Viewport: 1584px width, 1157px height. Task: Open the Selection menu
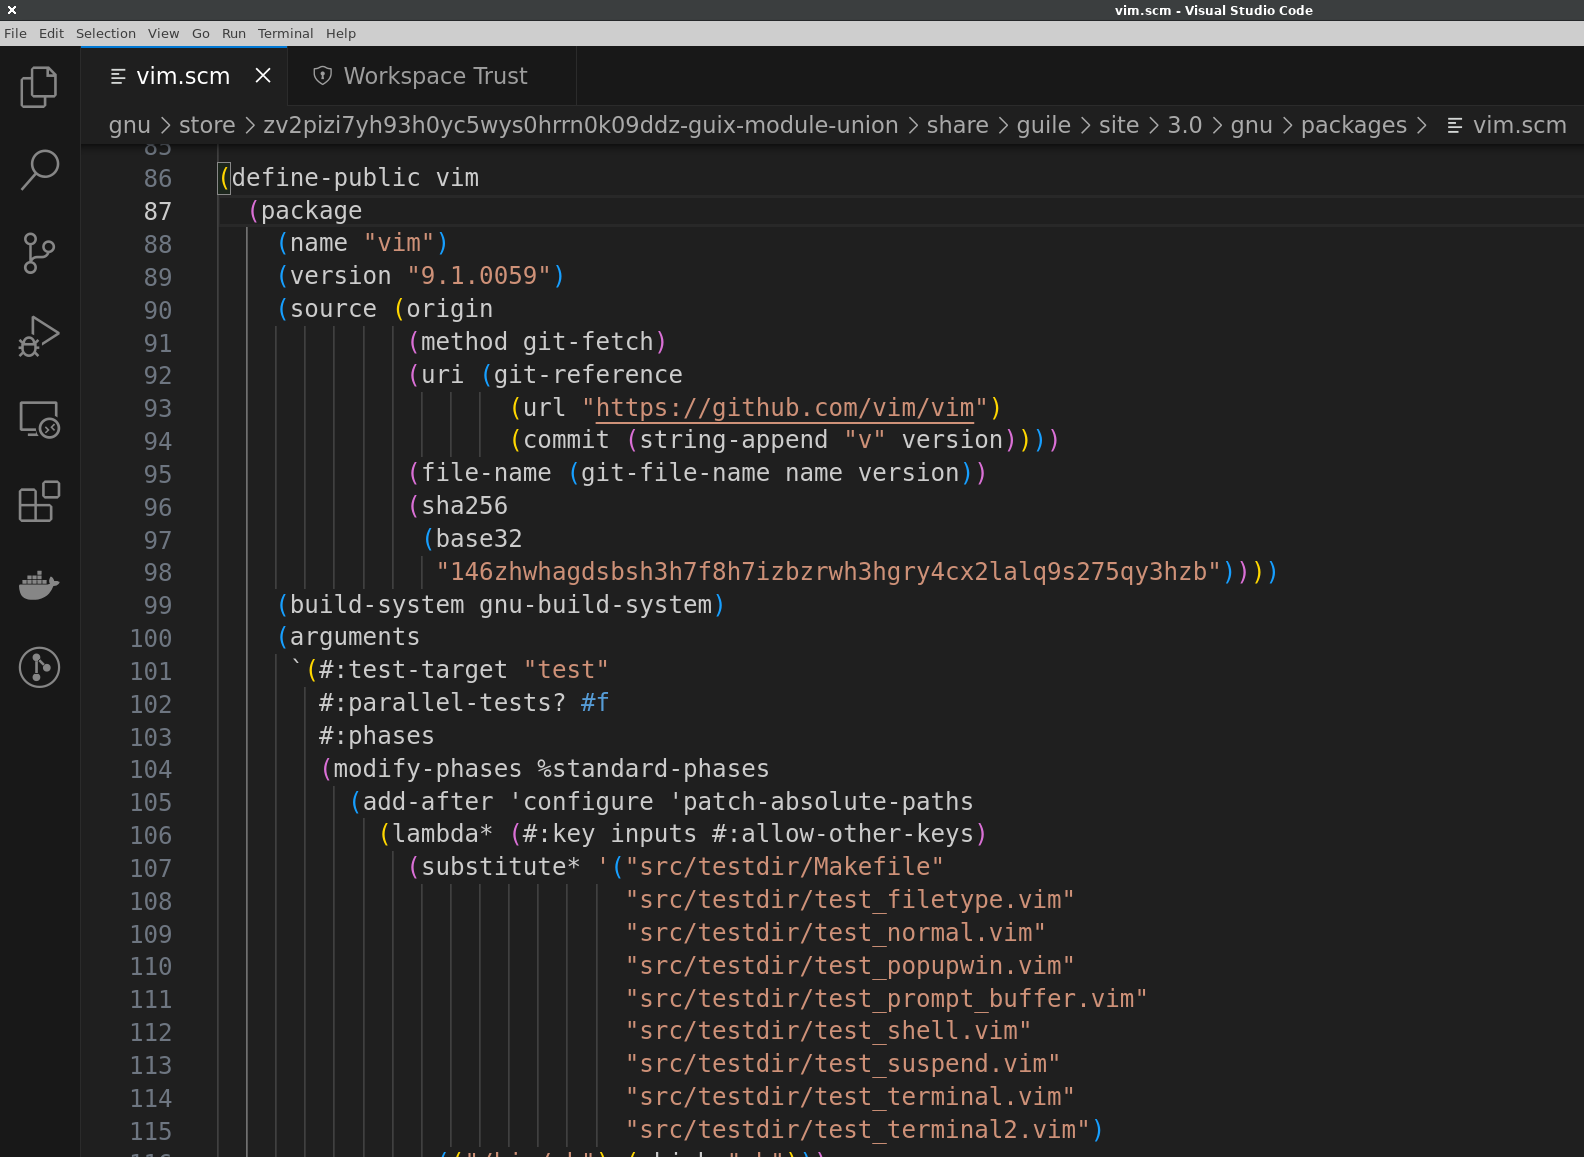pyautogui.click(x=106, y=33)
